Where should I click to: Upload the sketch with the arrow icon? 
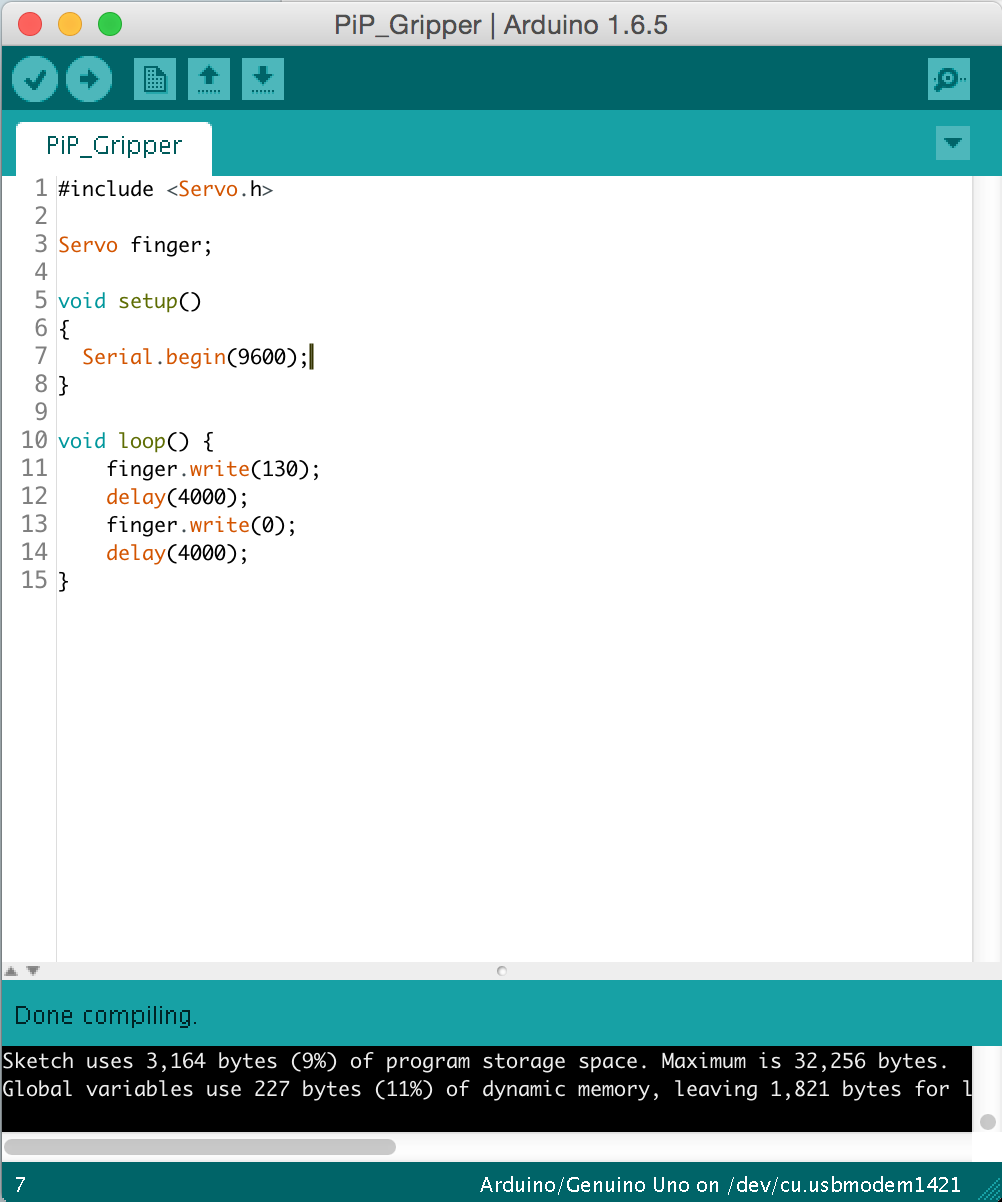point(88,79)
